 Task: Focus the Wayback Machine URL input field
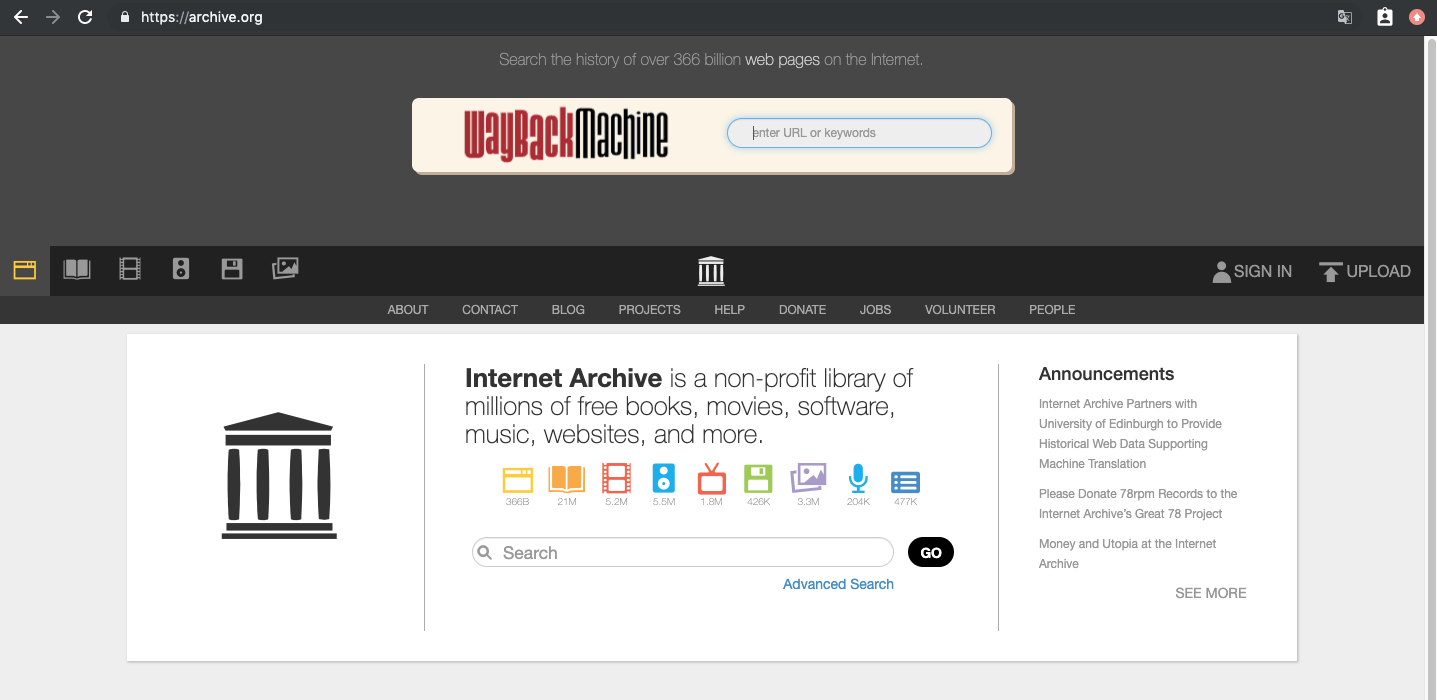[859, 133]
